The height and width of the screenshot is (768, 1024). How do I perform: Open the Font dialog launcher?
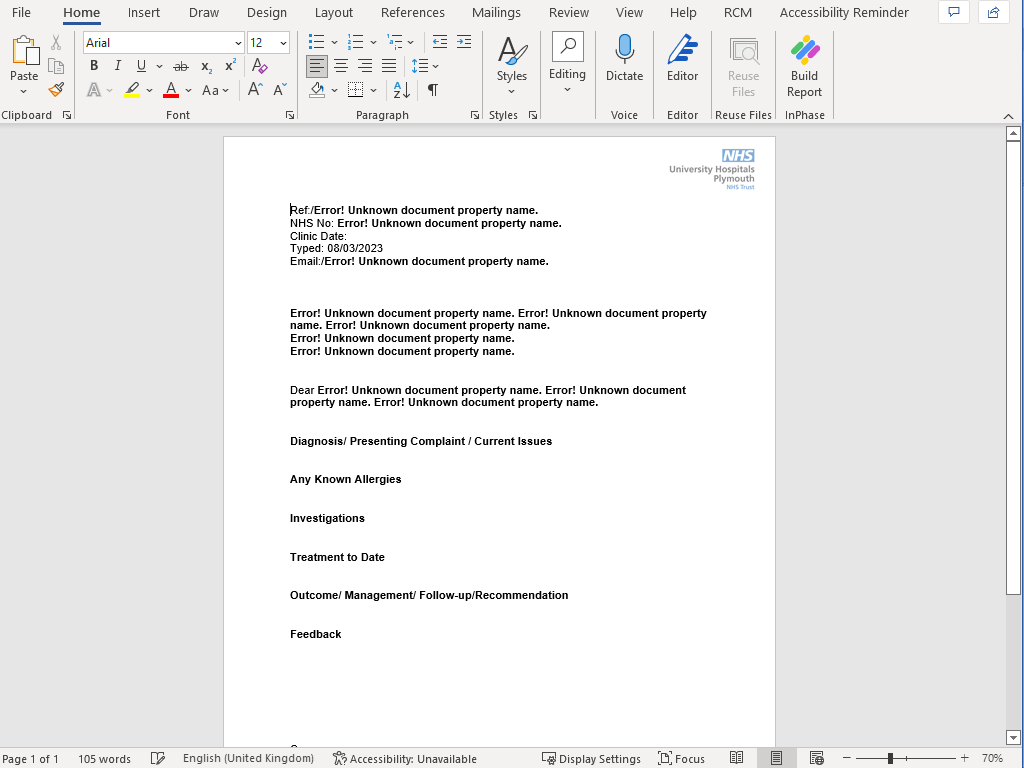[290, 116]
